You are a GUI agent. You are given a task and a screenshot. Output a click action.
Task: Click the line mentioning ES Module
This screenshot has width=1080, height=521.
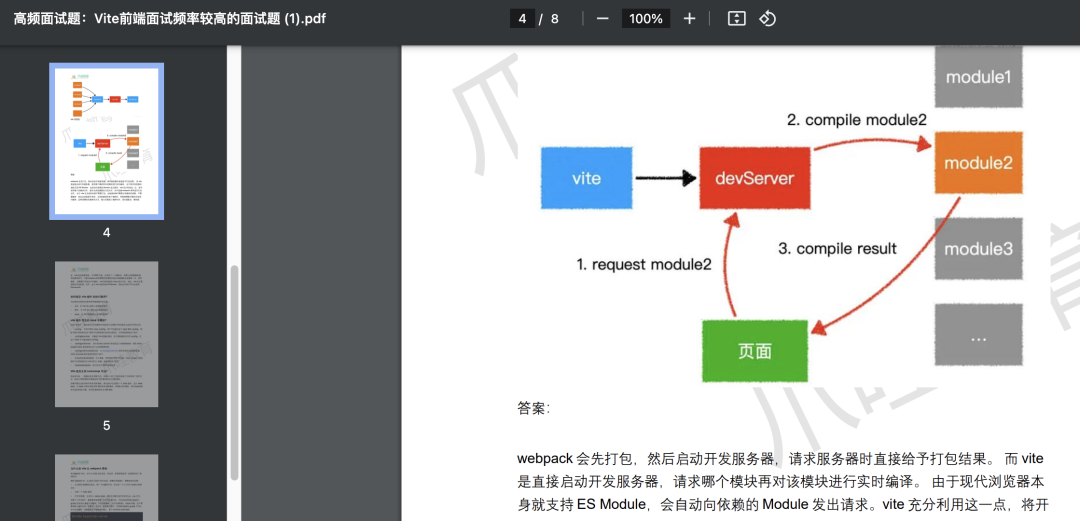pos(782,504)
